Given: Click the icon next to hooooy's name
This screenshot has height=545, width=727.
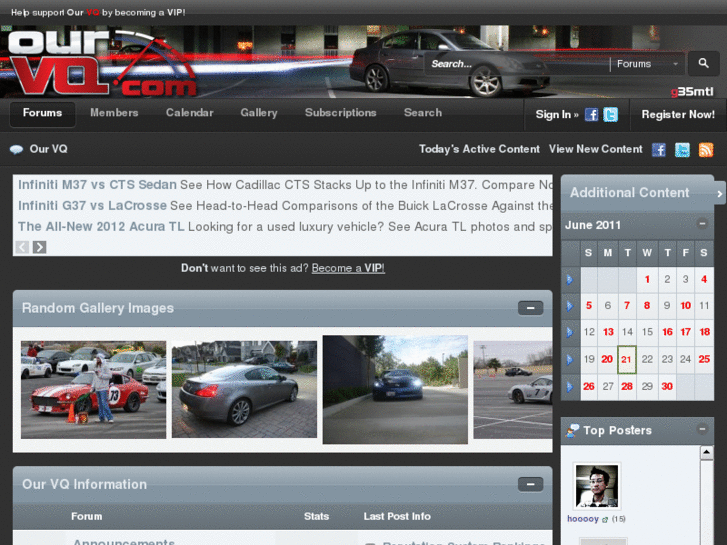Looking at the screenshot, I should coord(605,520).
